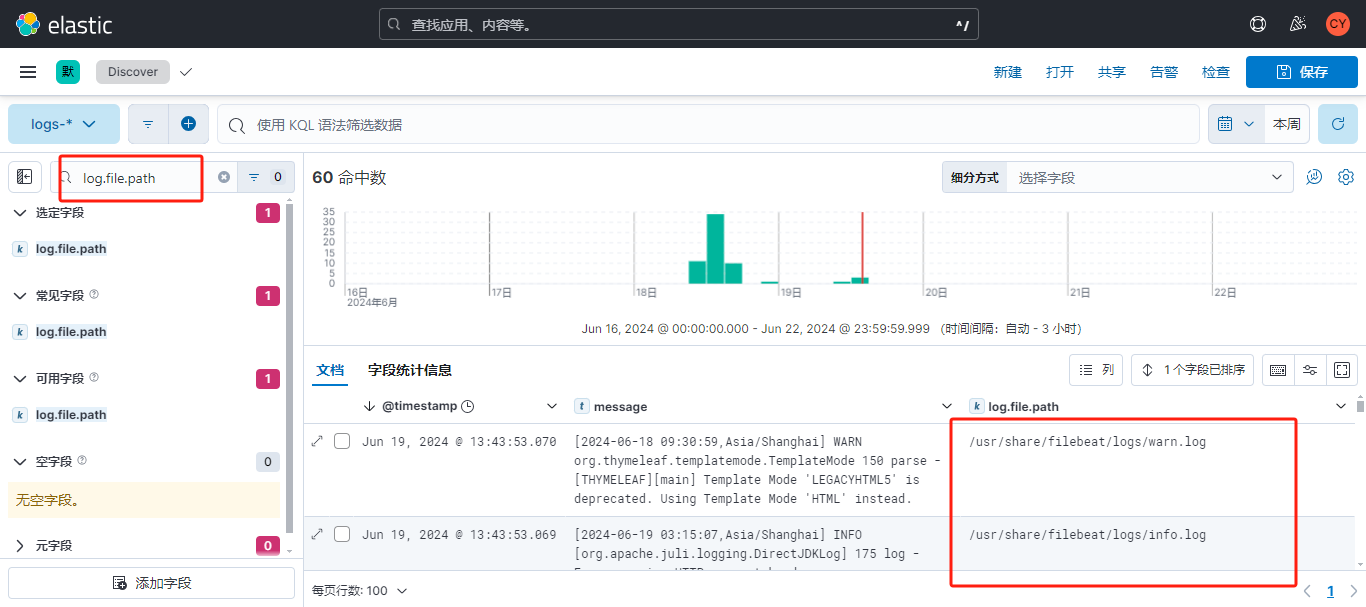
Task: Select the checkbox for warn.log row
Action: (x=342, y=441)
